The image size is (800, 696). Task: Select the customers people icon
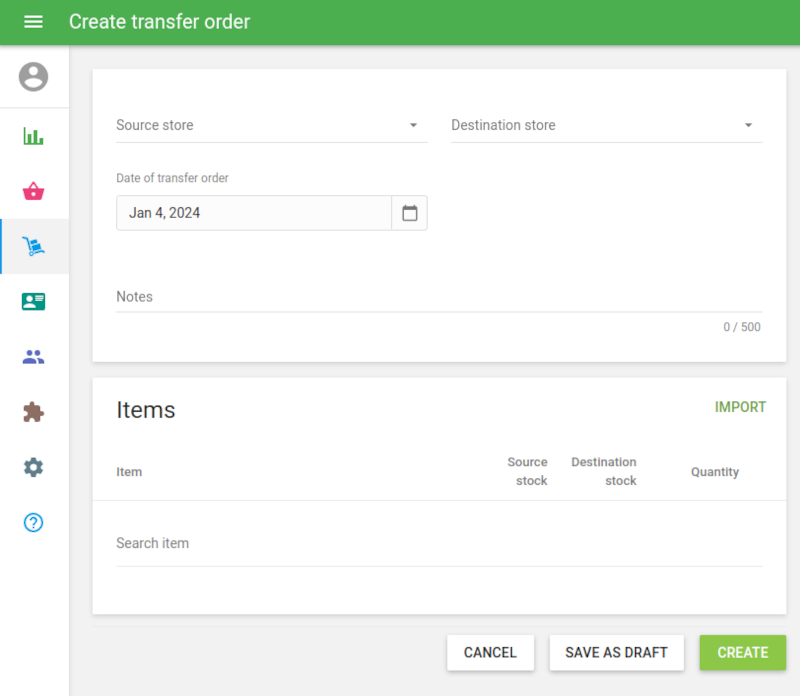coord(33,356)
